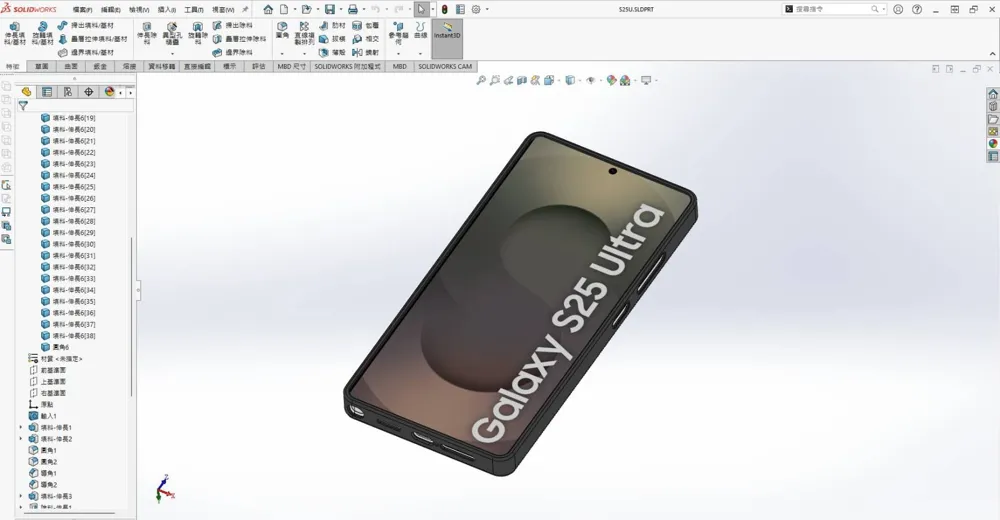Viewport: 1000px width, 520px height.
Task: Click the Edit Appearance color ball icon
Action: (x=611, y=80)
